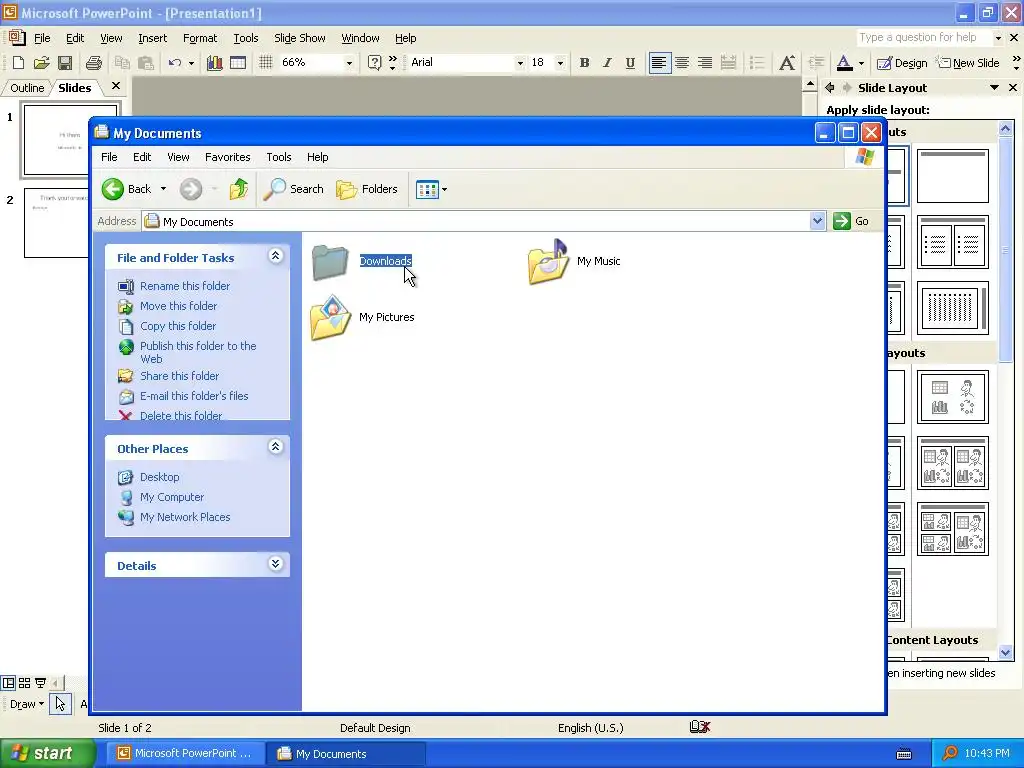This screenshot has height=768, width=1024.
Task: Click the Save floppy icon in PowerPoint
Action: (x=65, y=63)
